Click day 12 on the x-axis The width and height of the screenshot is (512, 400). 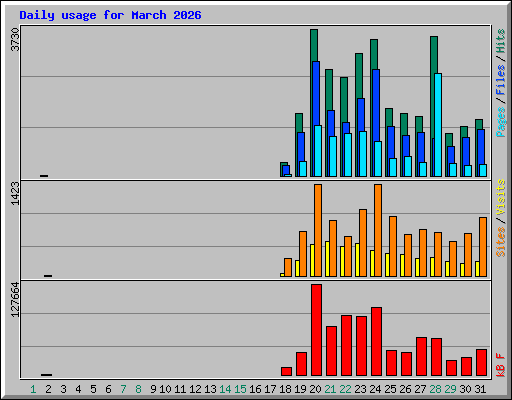pyautogui.click(x=195, y=389)
